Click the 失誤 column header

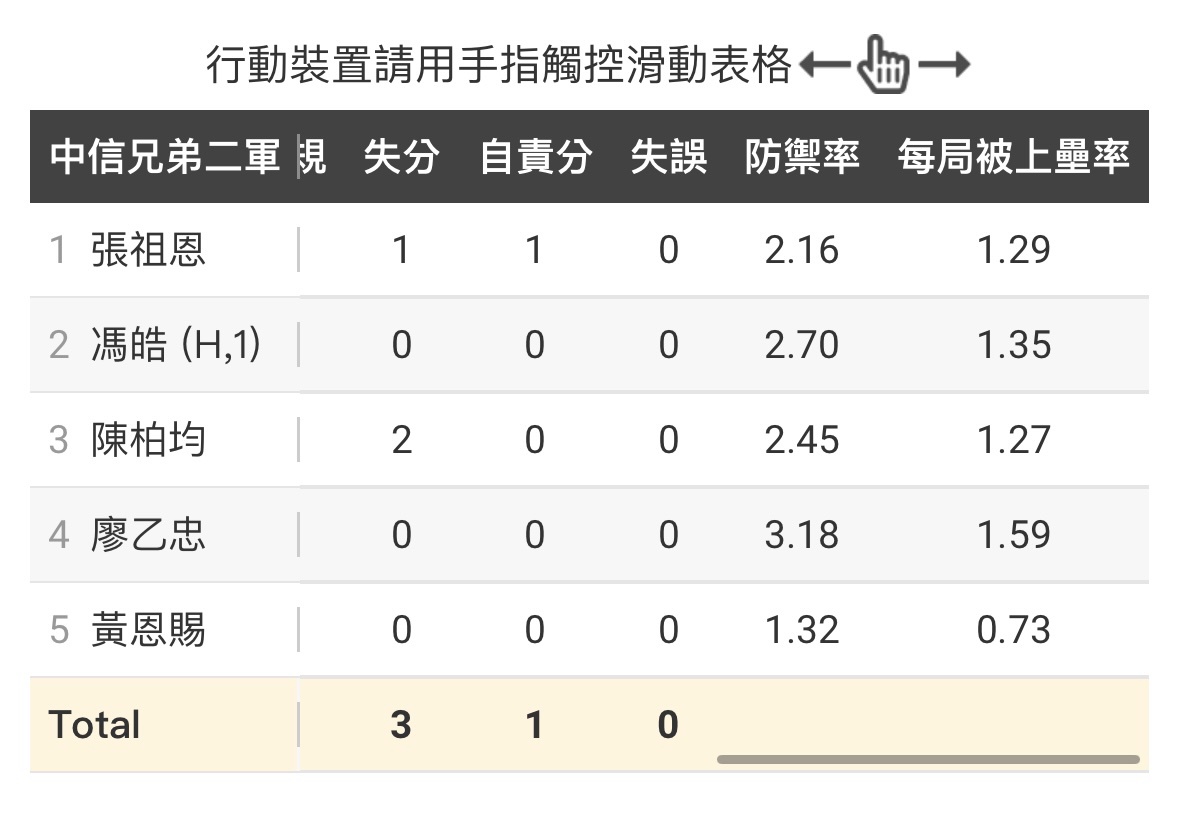(668, 157)
